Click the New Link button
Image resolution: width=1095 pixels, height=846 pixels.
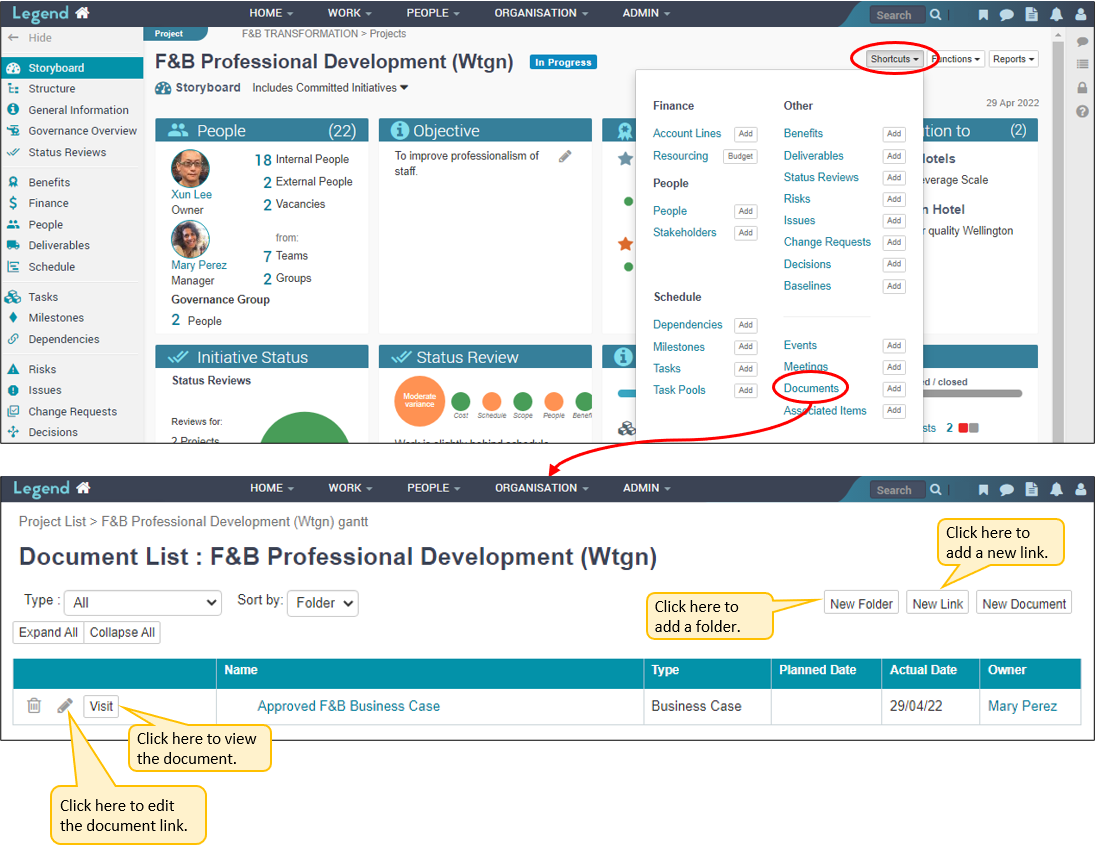point(937,604)
